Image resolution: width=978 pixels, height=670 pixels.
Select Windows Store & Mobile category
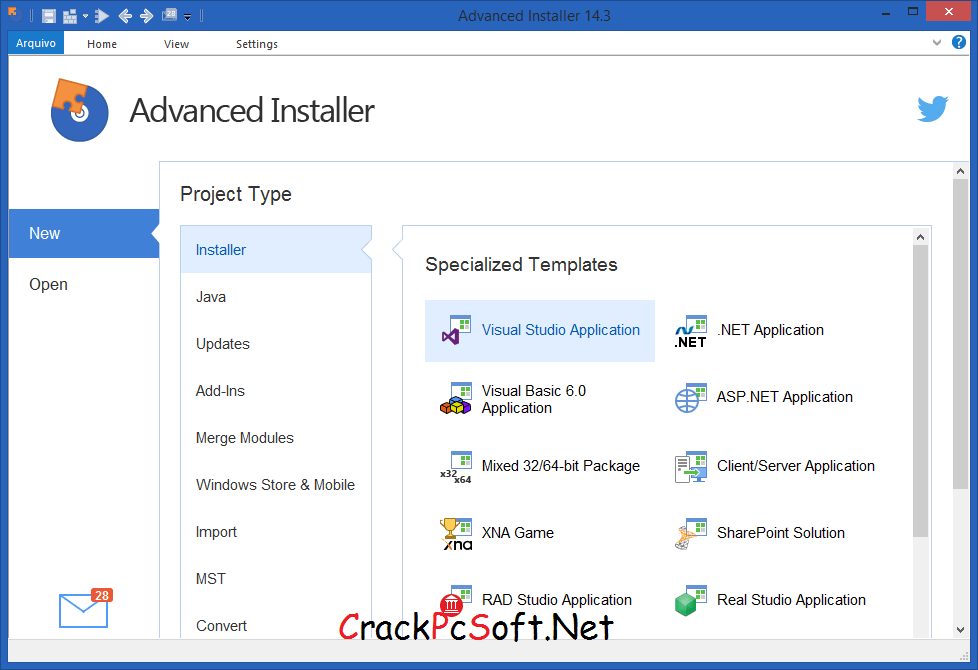tap(276, 485)
